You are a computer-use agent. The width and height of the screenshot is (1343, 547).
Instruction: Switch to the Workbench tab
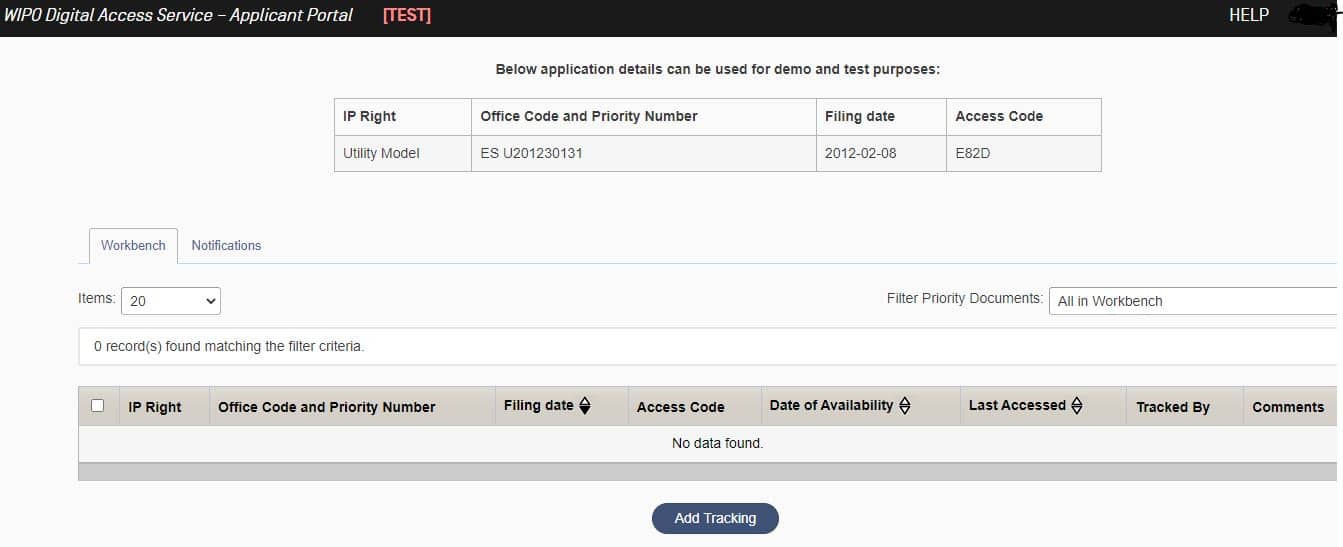click(133, 246)
